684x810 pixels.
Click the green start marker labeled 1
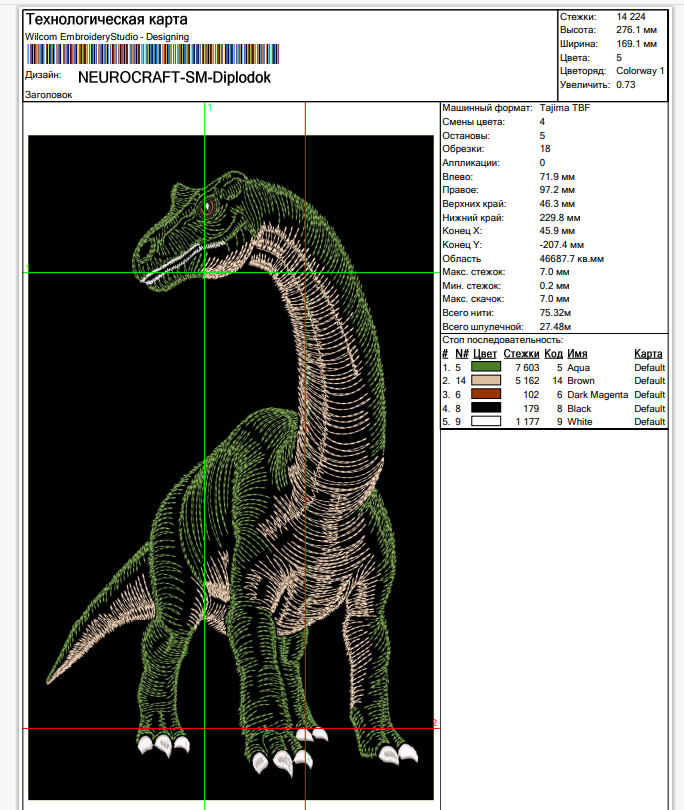(209, 106)
